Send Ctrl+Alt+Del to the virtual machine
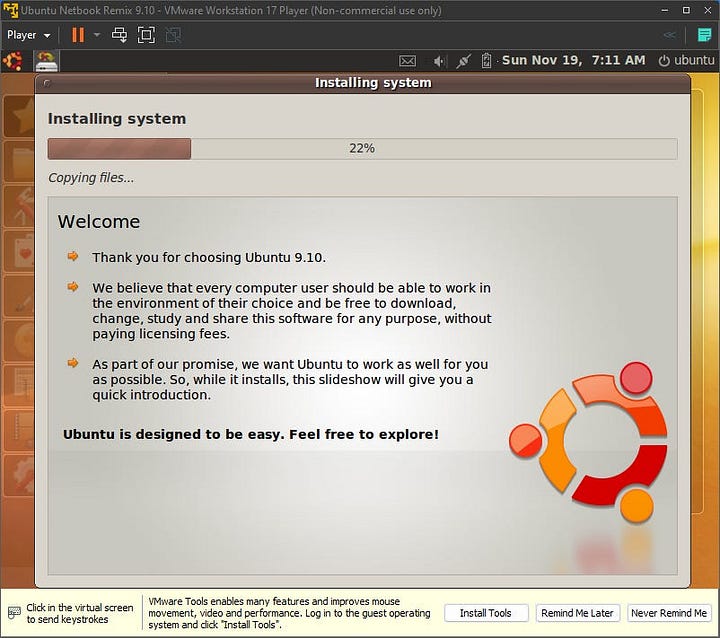 tap(119, 35)
